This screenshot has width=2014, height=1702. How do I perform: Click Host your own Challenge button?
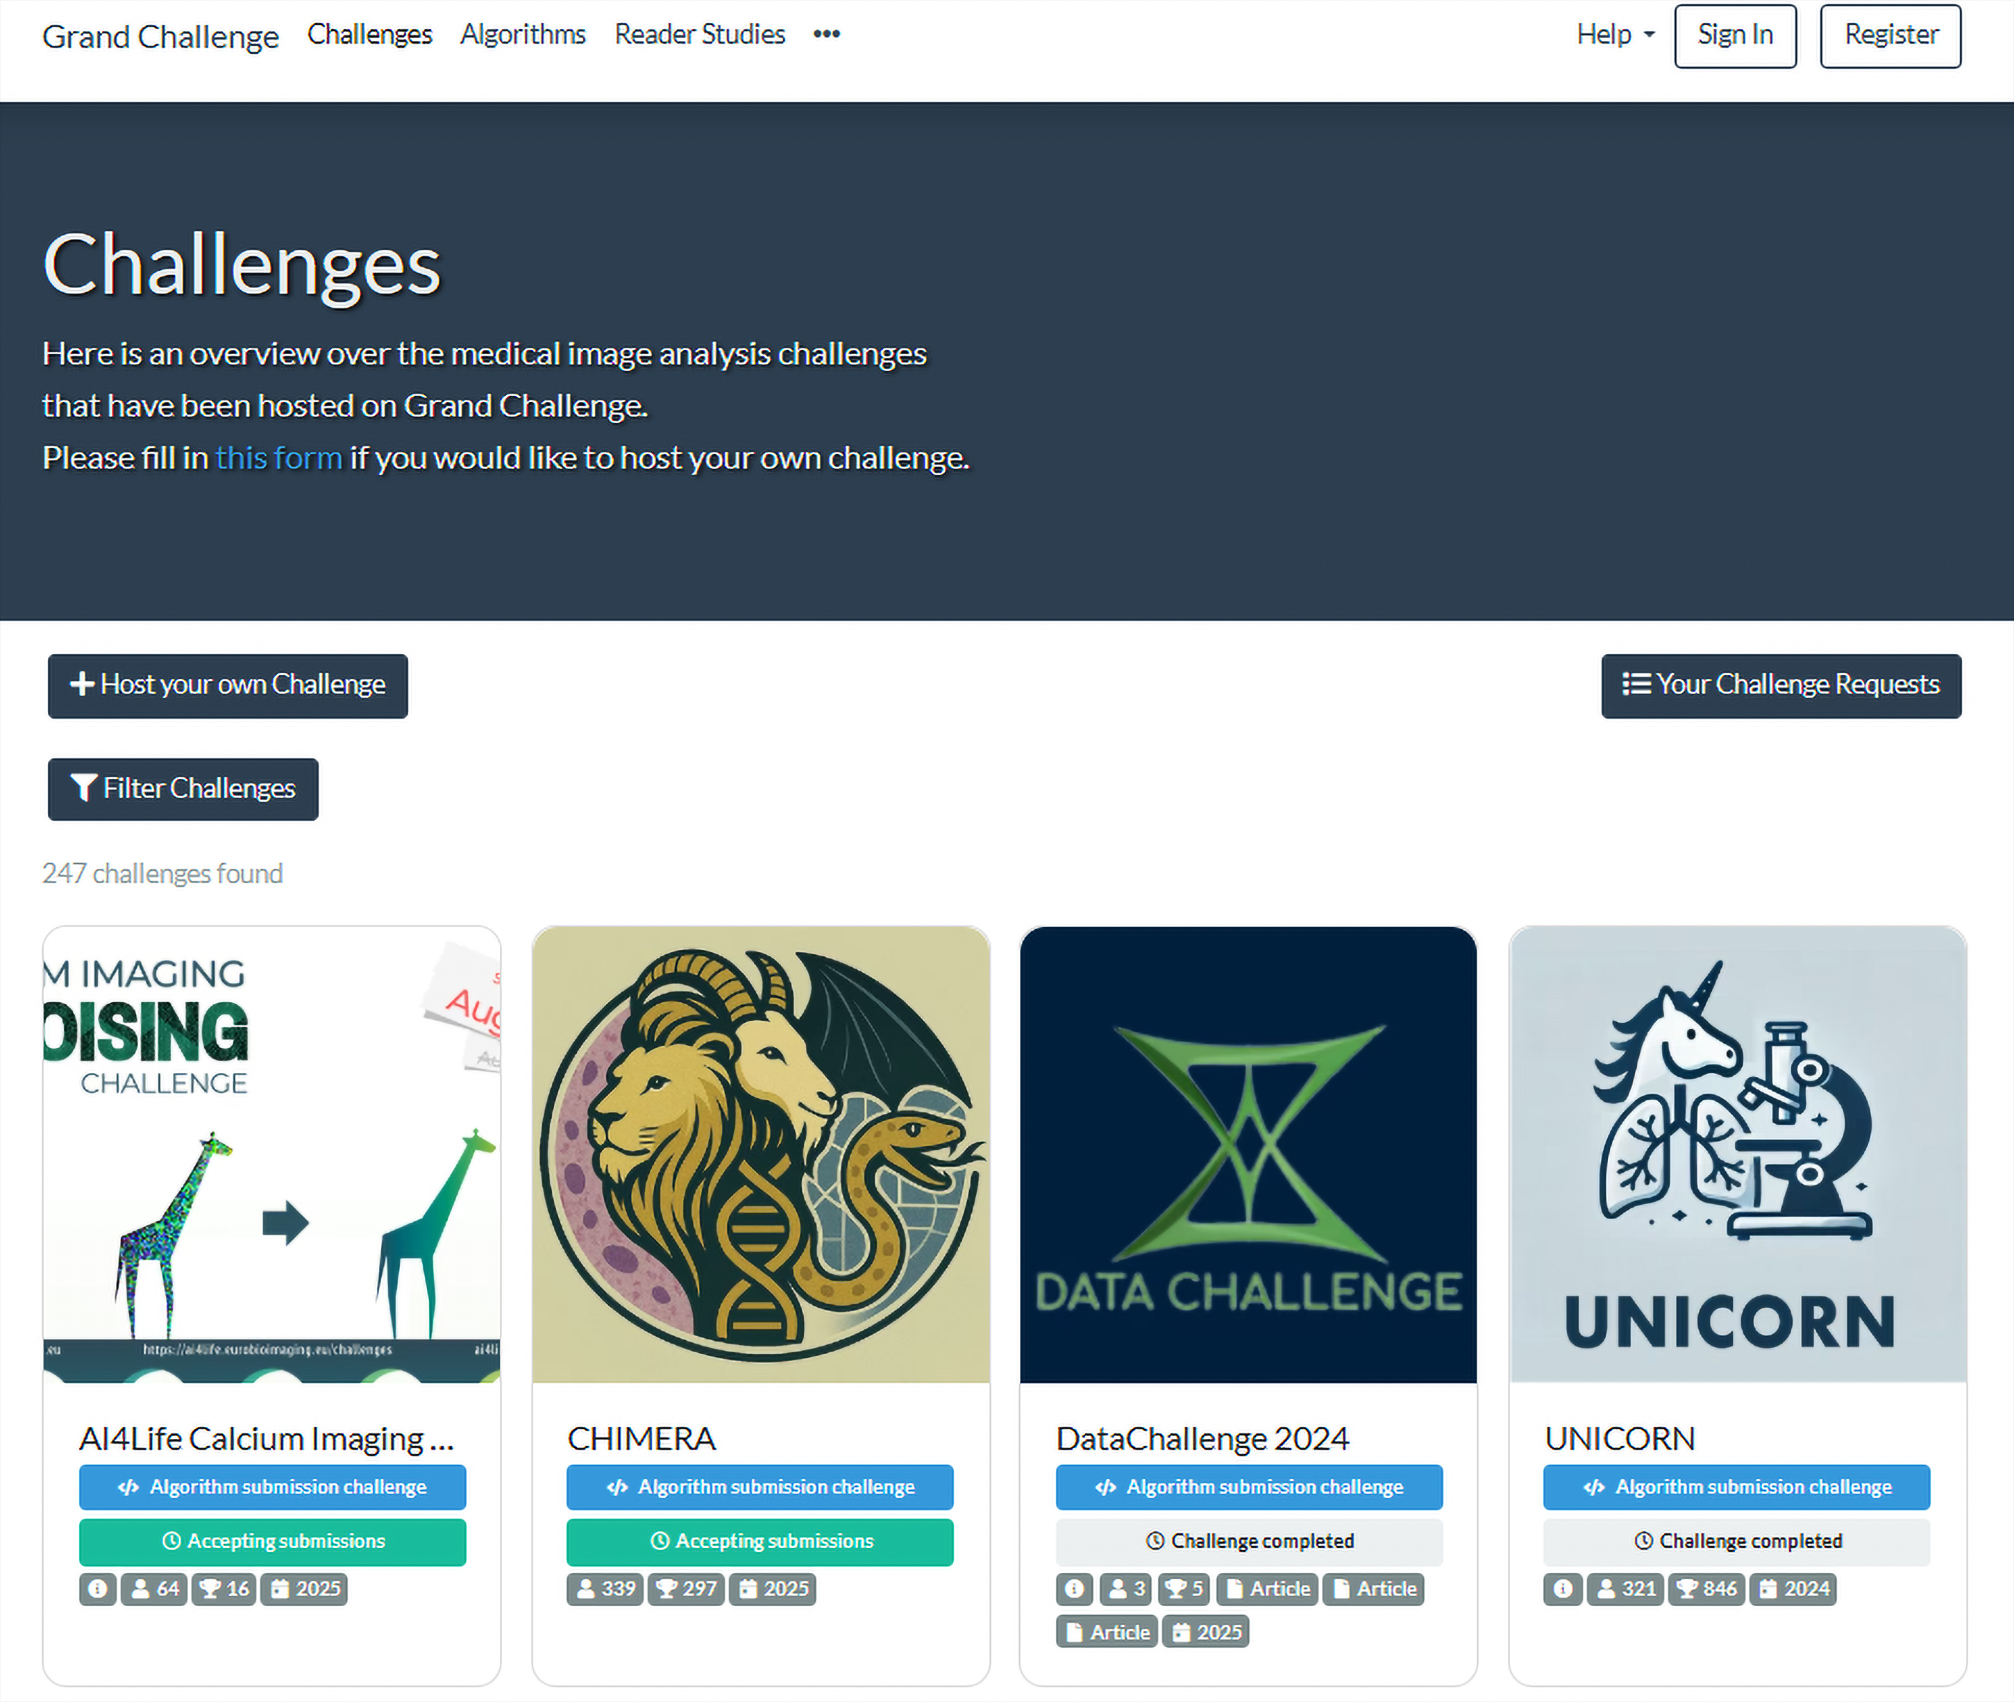click(x=228, y=685)
